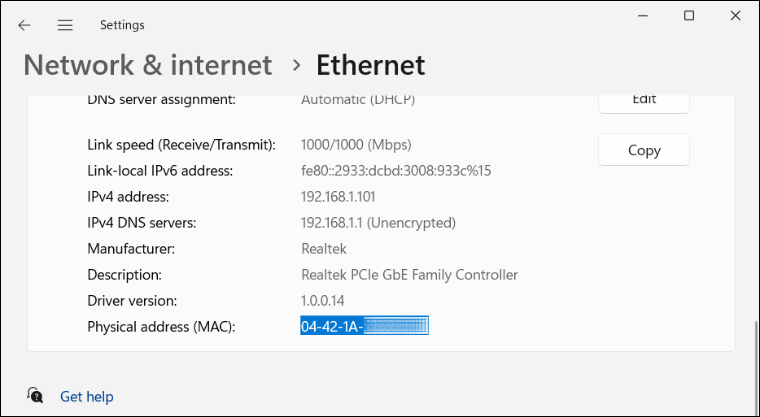Click the link-local IPv6 address value

(x=396, y=171)
